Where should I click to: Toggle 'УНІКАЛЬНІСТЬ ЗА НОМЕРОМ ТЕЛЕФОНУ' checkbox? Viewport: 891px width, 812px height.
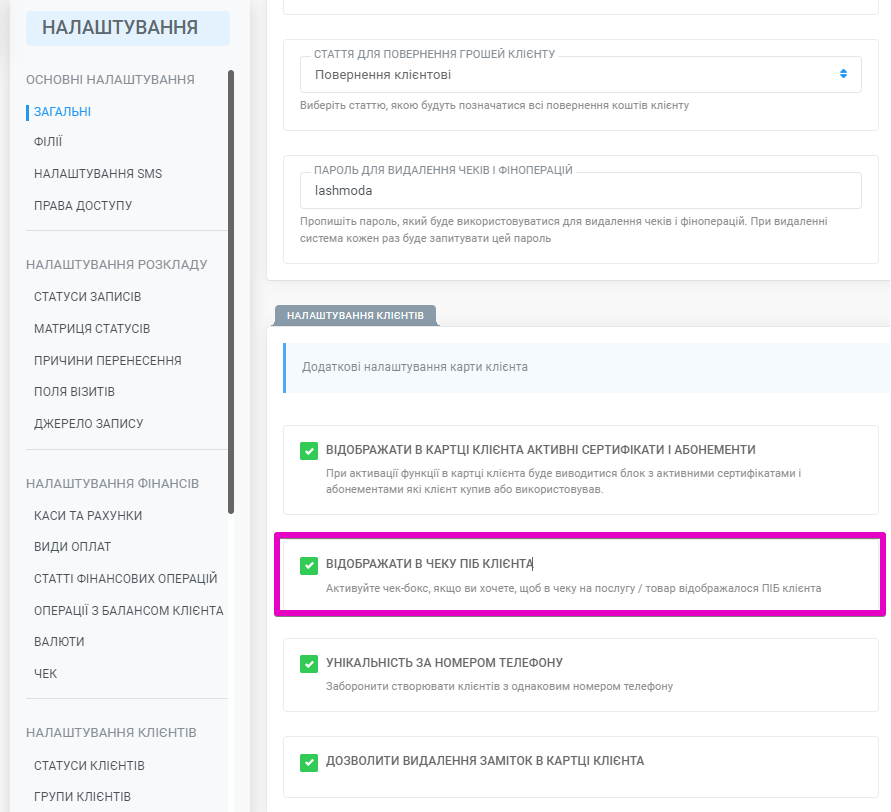pyautogui.click(x=309, y=664)
